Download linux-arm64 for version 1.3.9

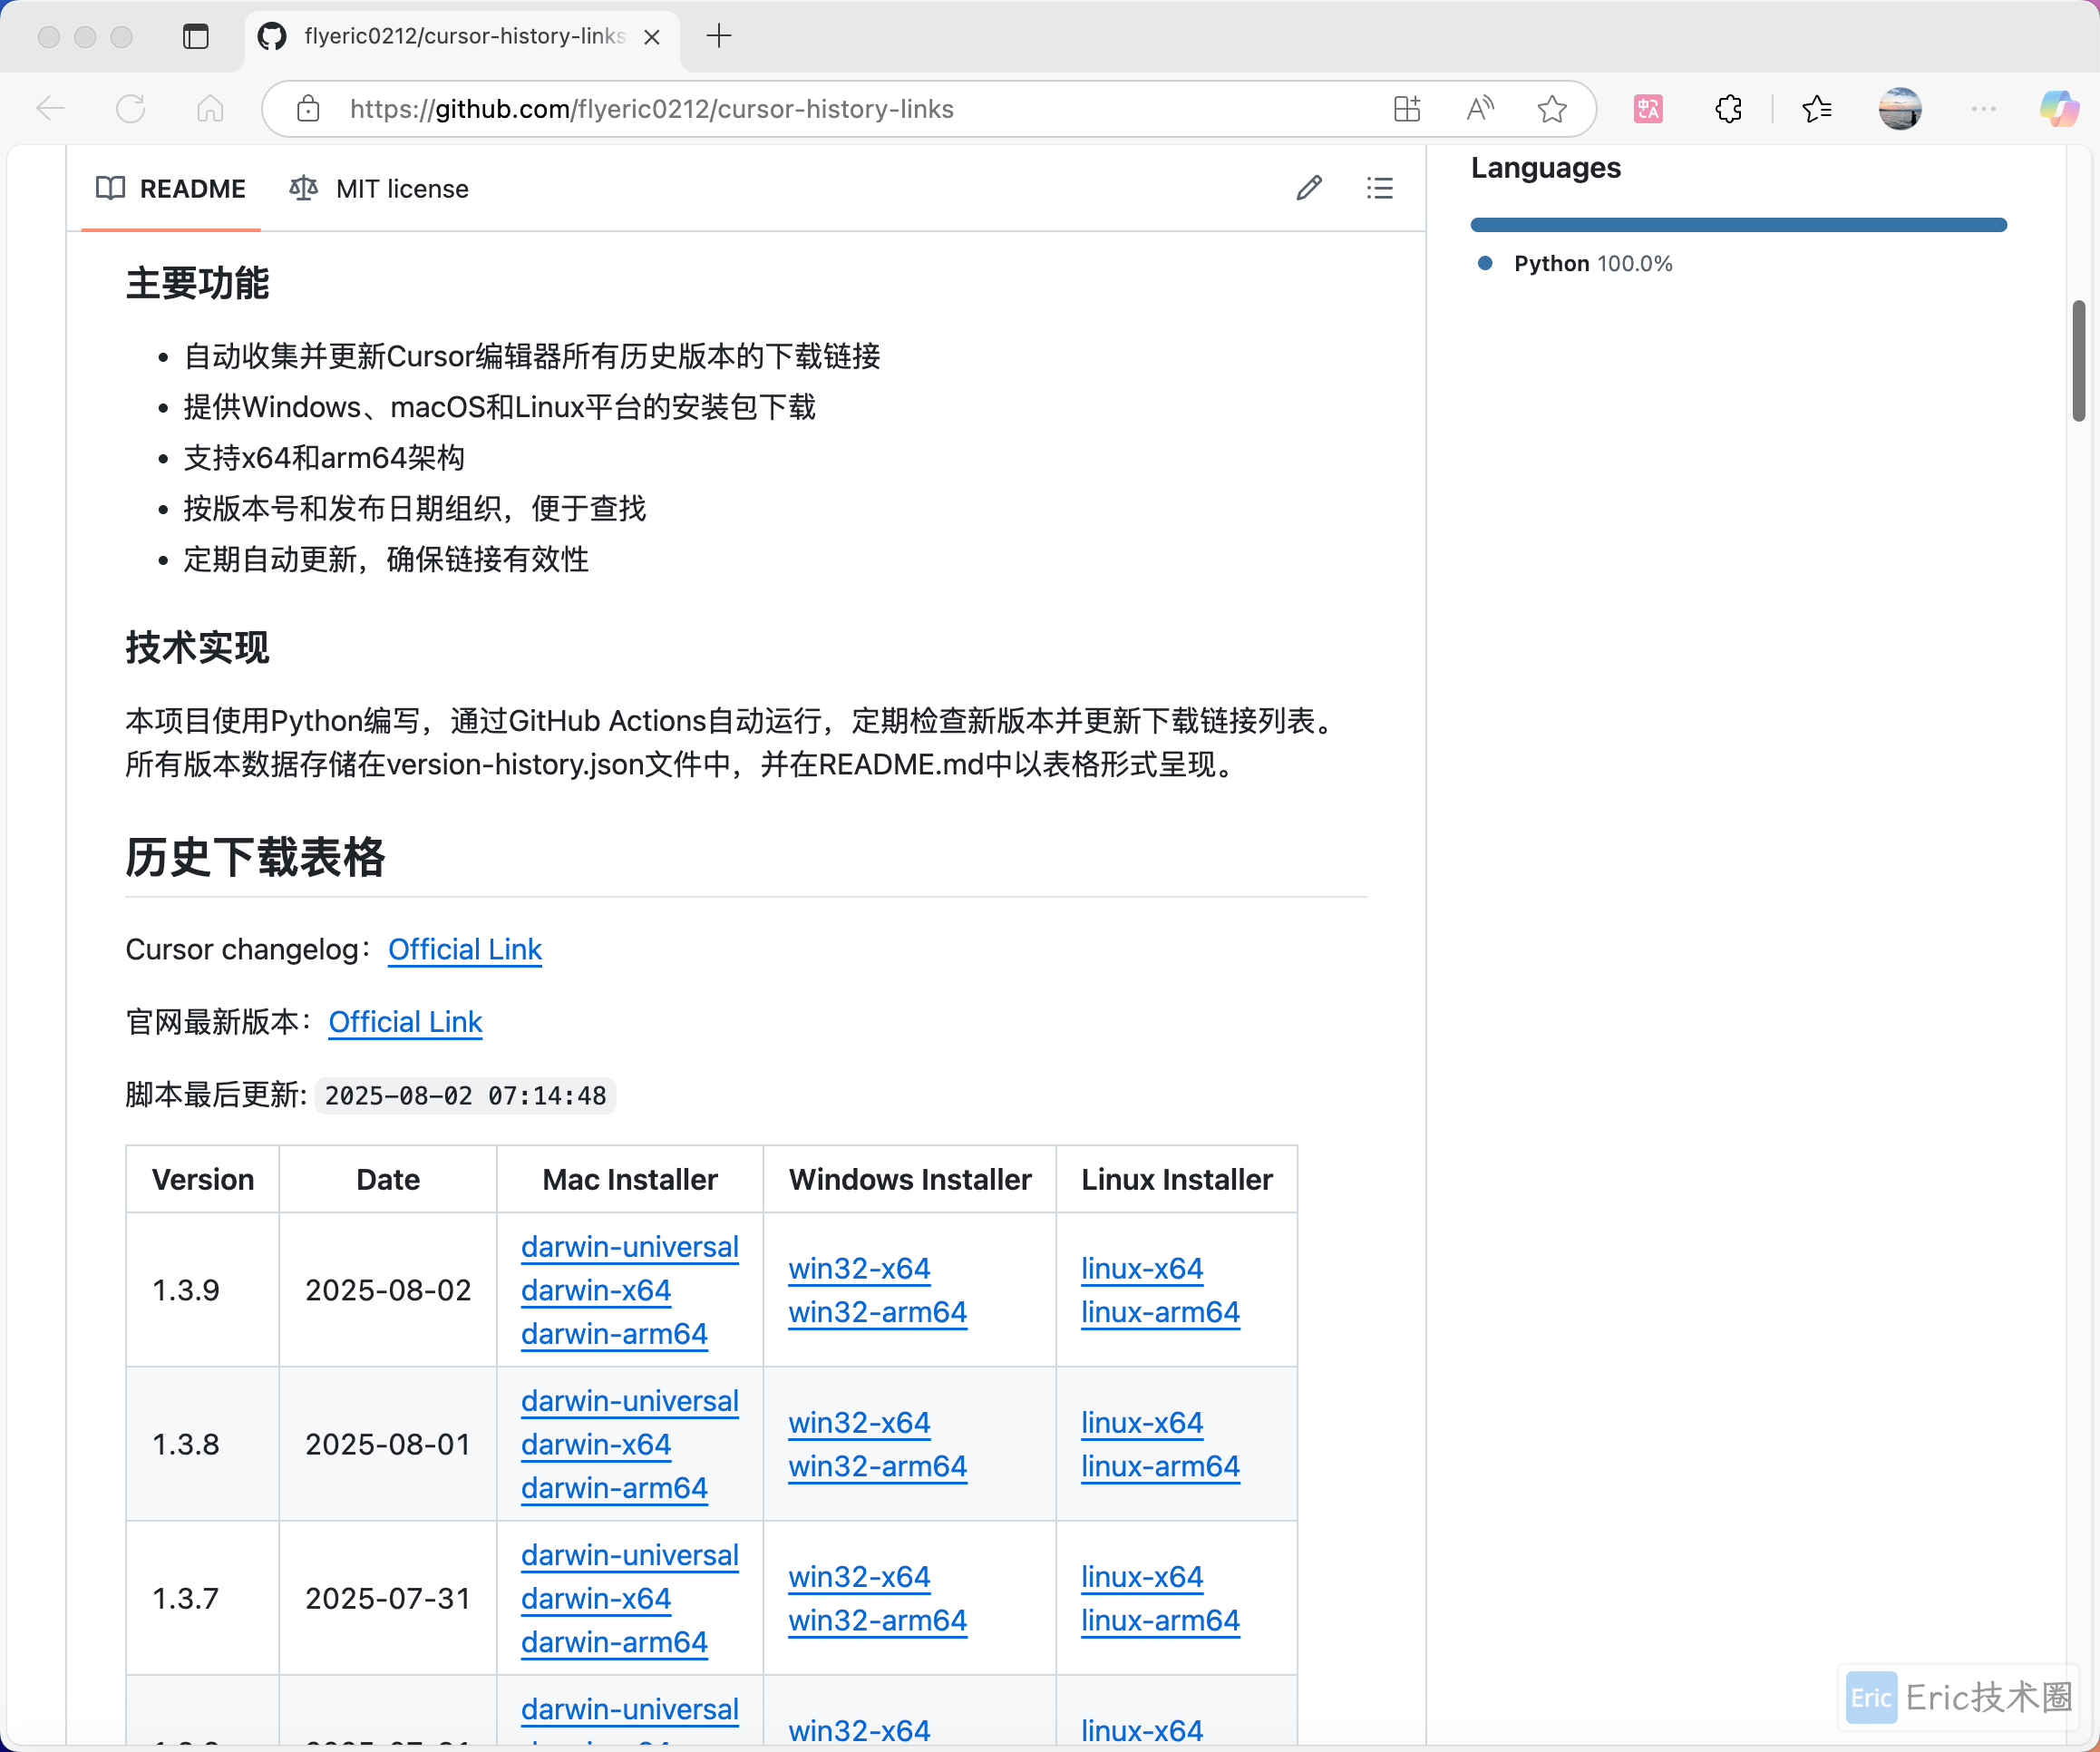pos(1160,1312)
